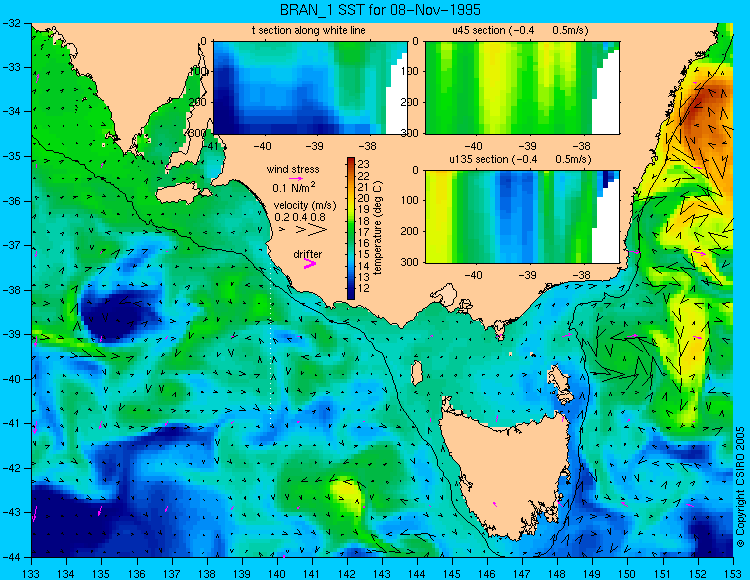
Task: Open the u45 section inset plot
Action: pyautogui.click(x=522, y=88)
